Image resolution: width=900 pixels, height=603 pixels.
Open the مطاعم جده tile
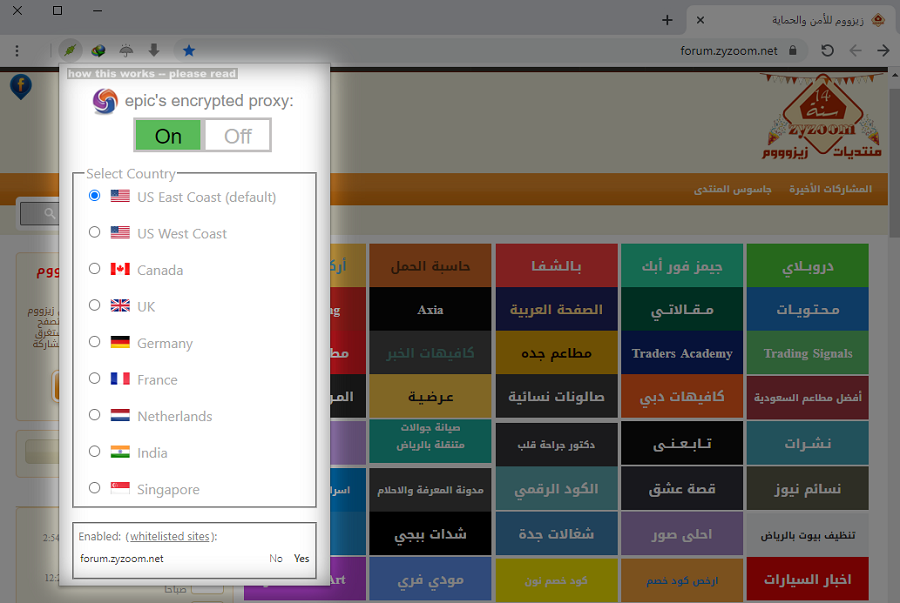point(557,353)
